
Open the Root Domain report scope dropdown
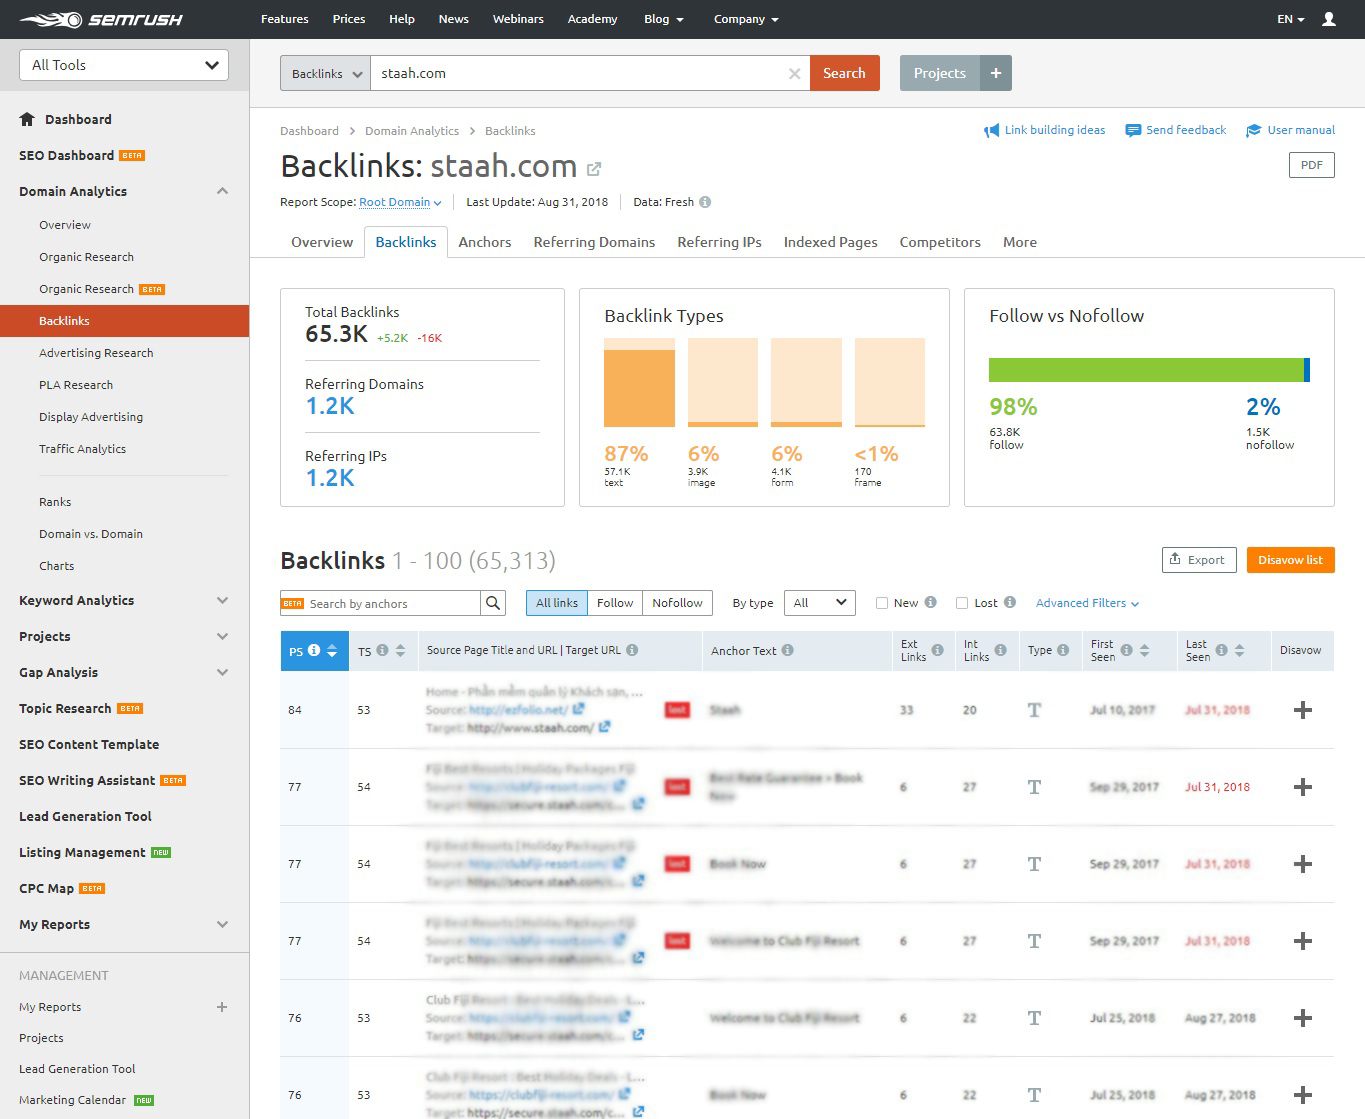click(400, 202)
